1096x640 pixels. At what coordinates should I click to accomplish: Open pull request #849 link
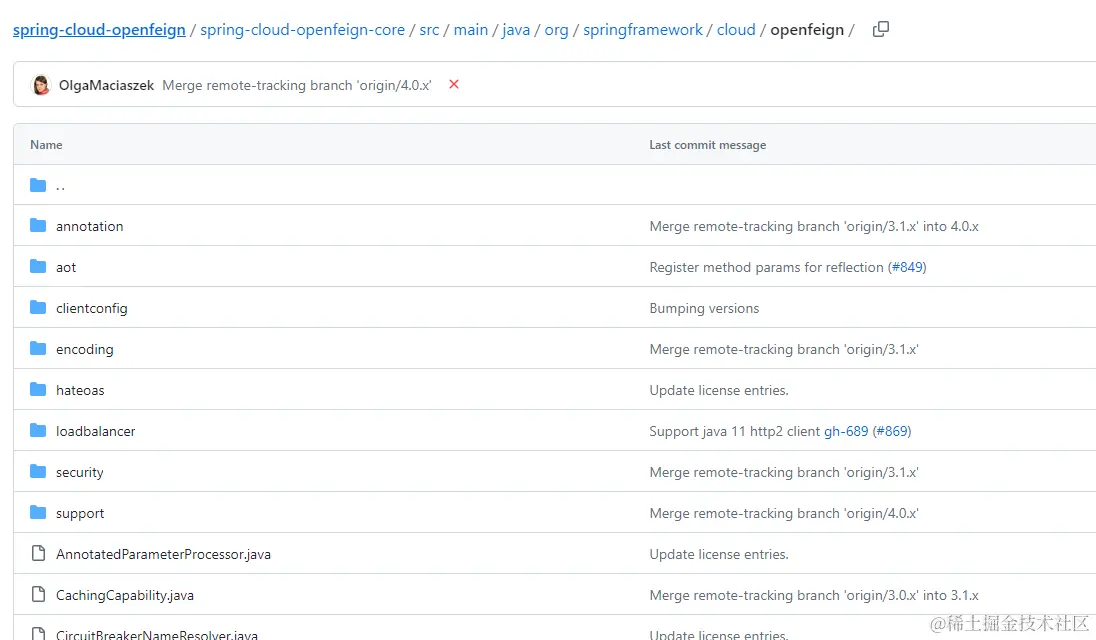(x=907, y=268)
